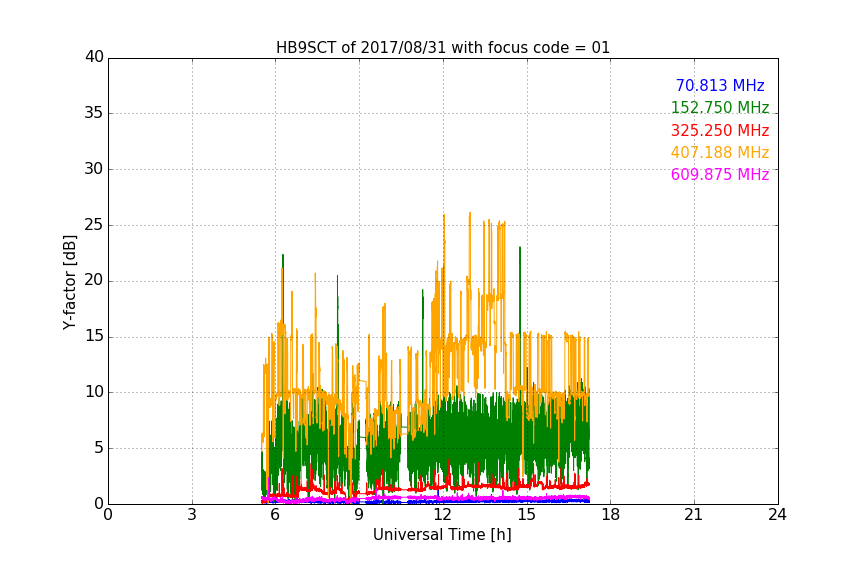Viewport: 864px width, 576px height.
Task: Click the plot title HB9SCT of 2017/08/31
Action: pyautogui.click(x=443, y=48)
